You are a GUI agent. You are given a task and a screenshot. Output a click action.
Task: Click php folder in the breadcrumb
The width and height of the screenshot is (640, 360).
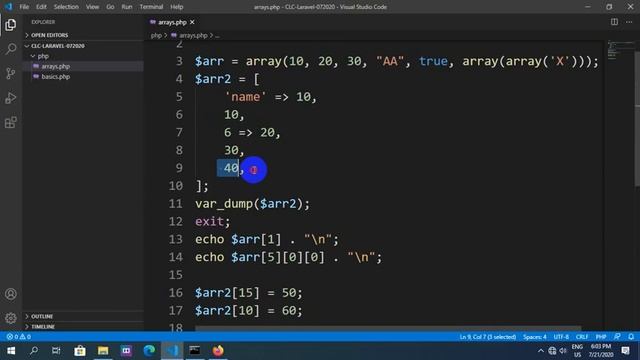[156, 36]
